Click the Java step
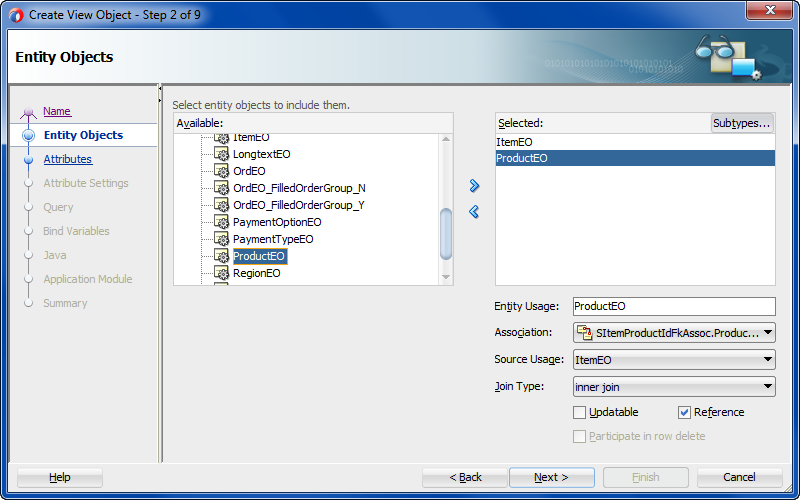The width and height of the screenshot is (800, 500). [55, 255]
